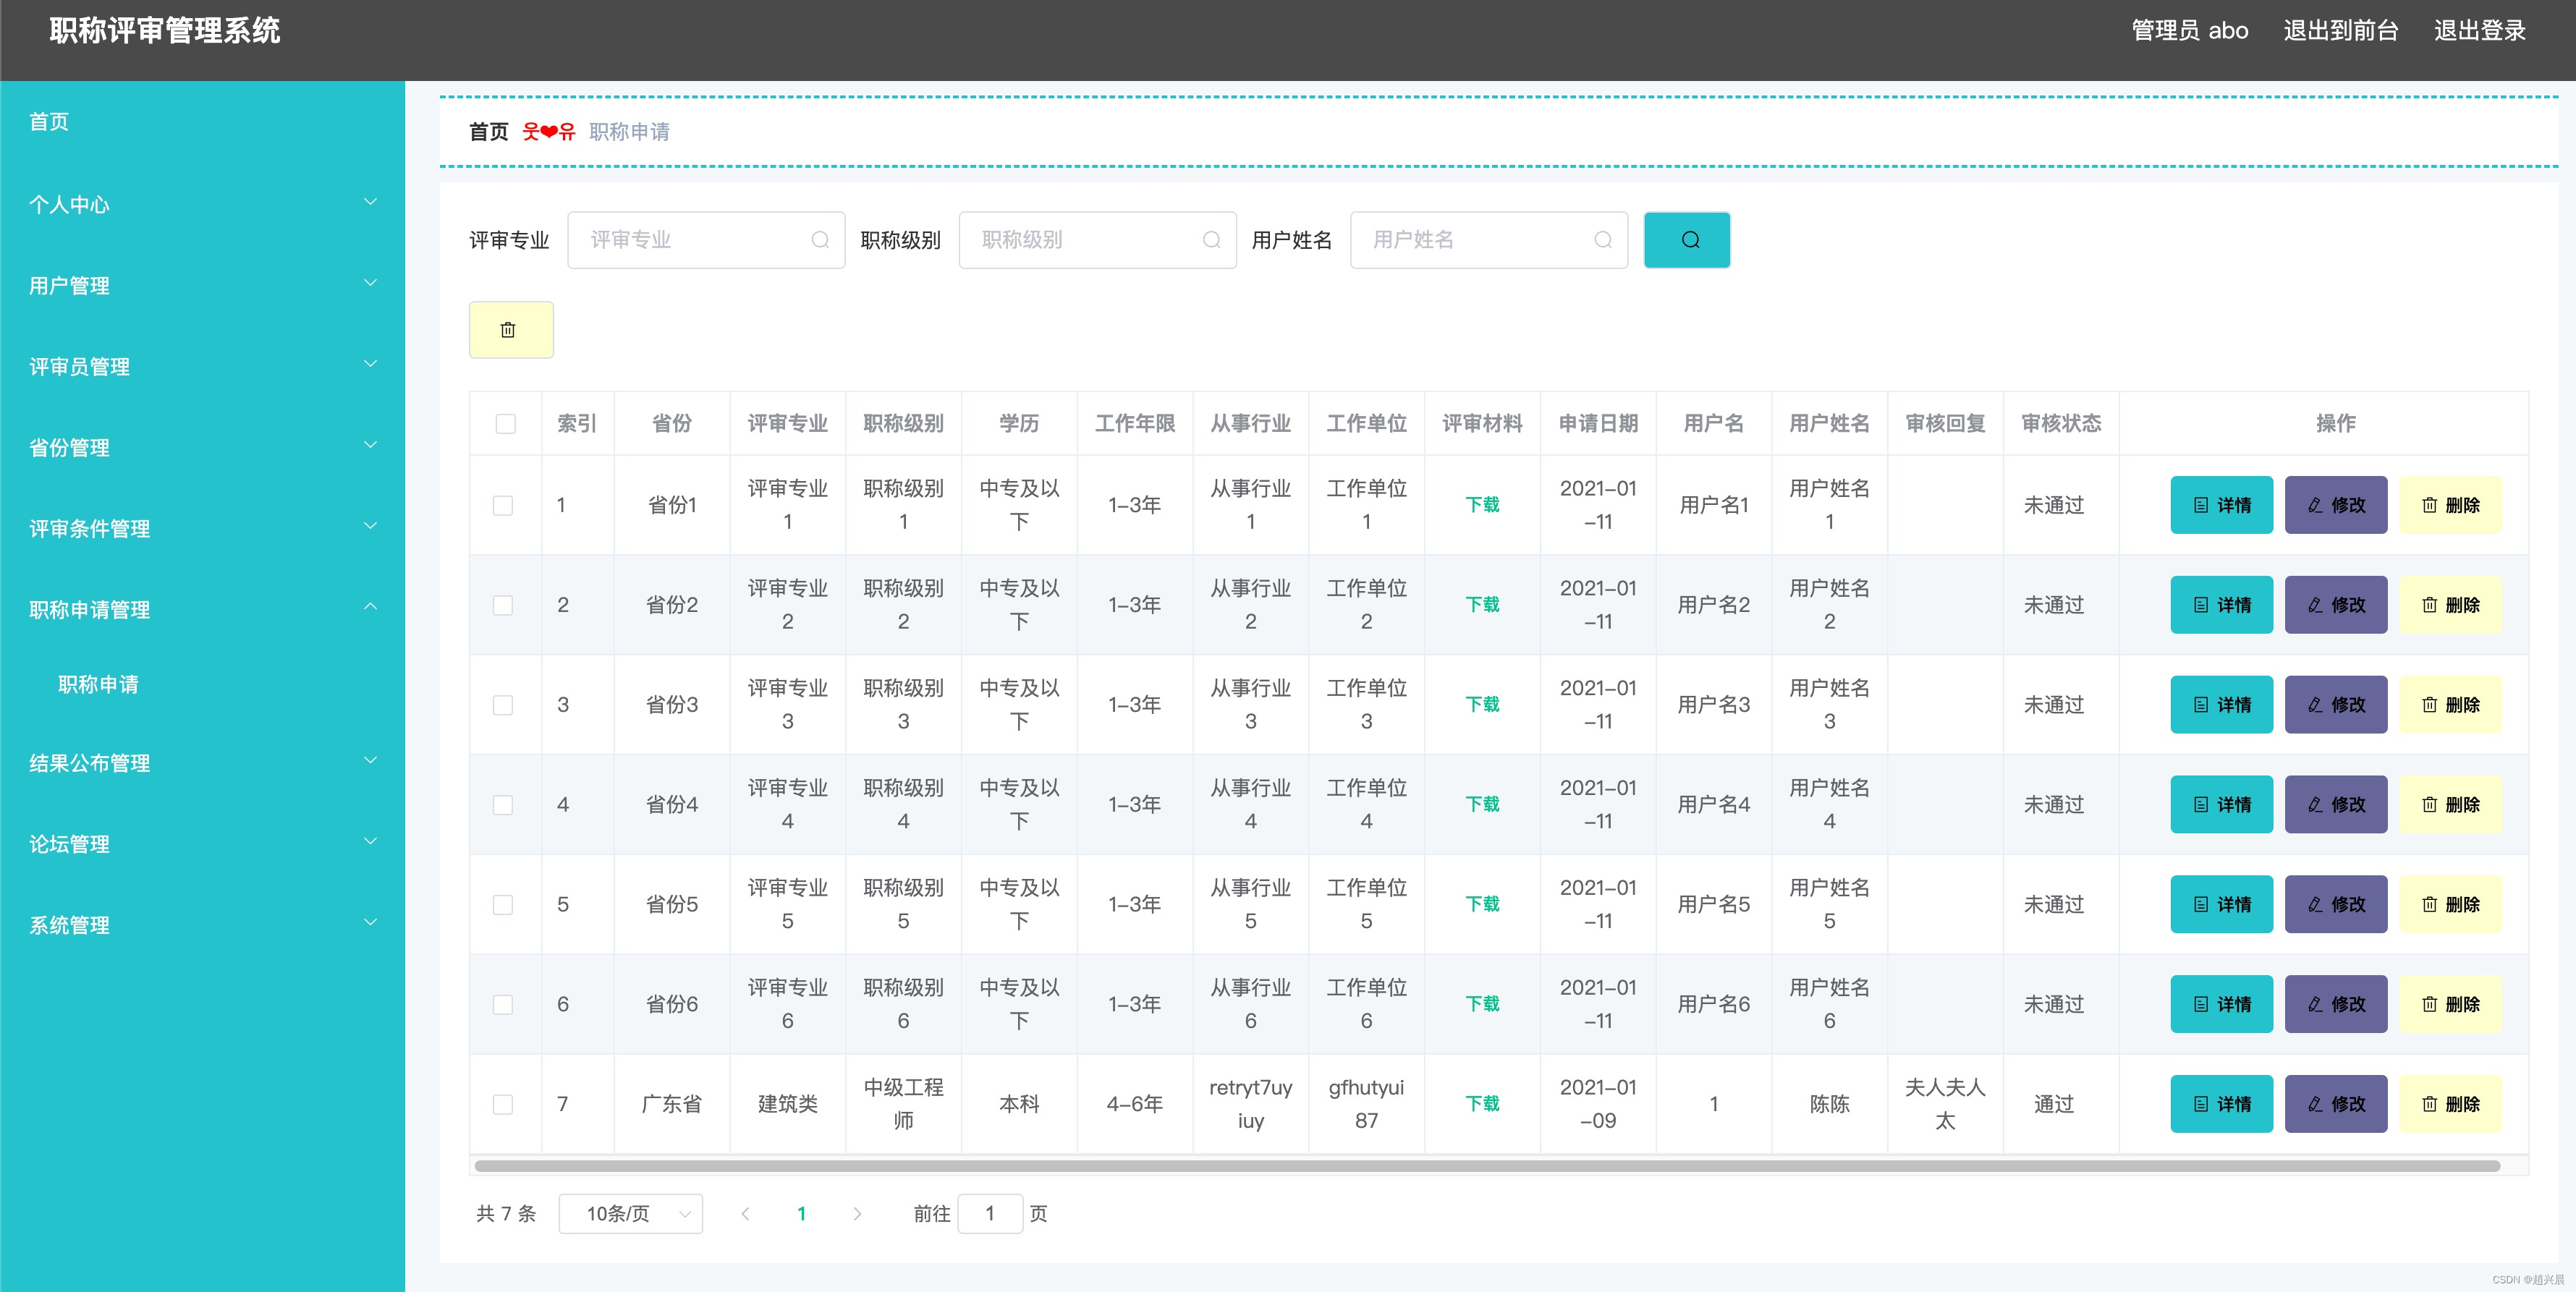Open 详情 for row 7 广东省
The image size is (2576, 1292).
point(2221,1104)
